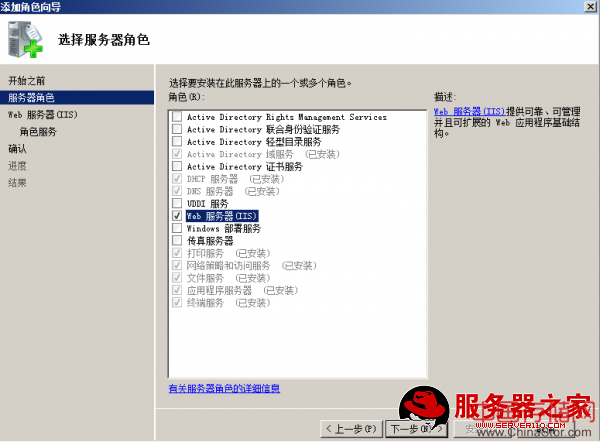Screen dimensions: 600x442
Task: Click the 下一步 next button
Action: click(410, 428)
